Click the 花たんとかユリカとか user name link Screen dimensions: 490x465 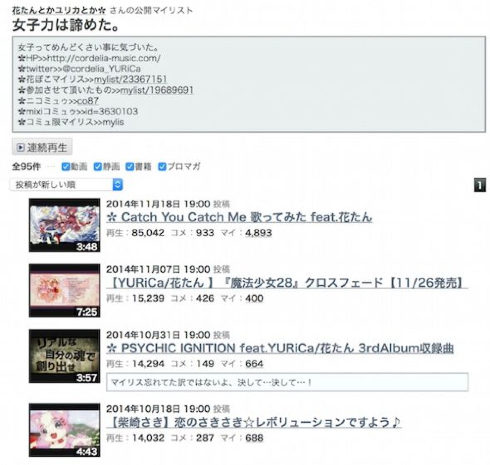(x=59, y=11)
